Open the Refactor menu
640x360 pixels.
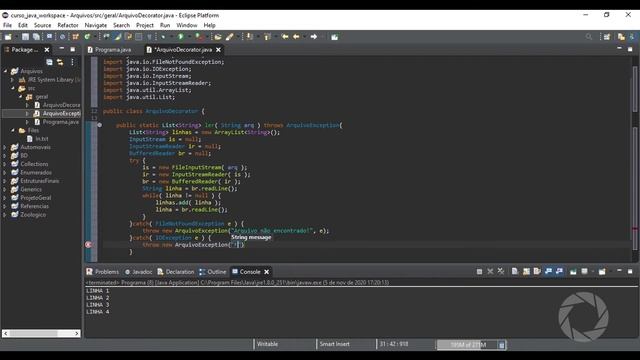coord(68,25)
